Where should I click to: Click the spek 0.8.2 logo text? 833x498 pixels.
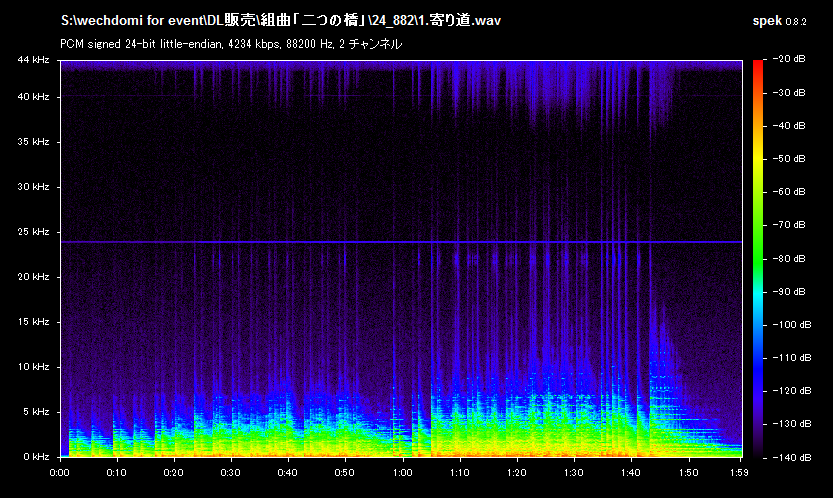pyautogui.click(x=779, y=21)
